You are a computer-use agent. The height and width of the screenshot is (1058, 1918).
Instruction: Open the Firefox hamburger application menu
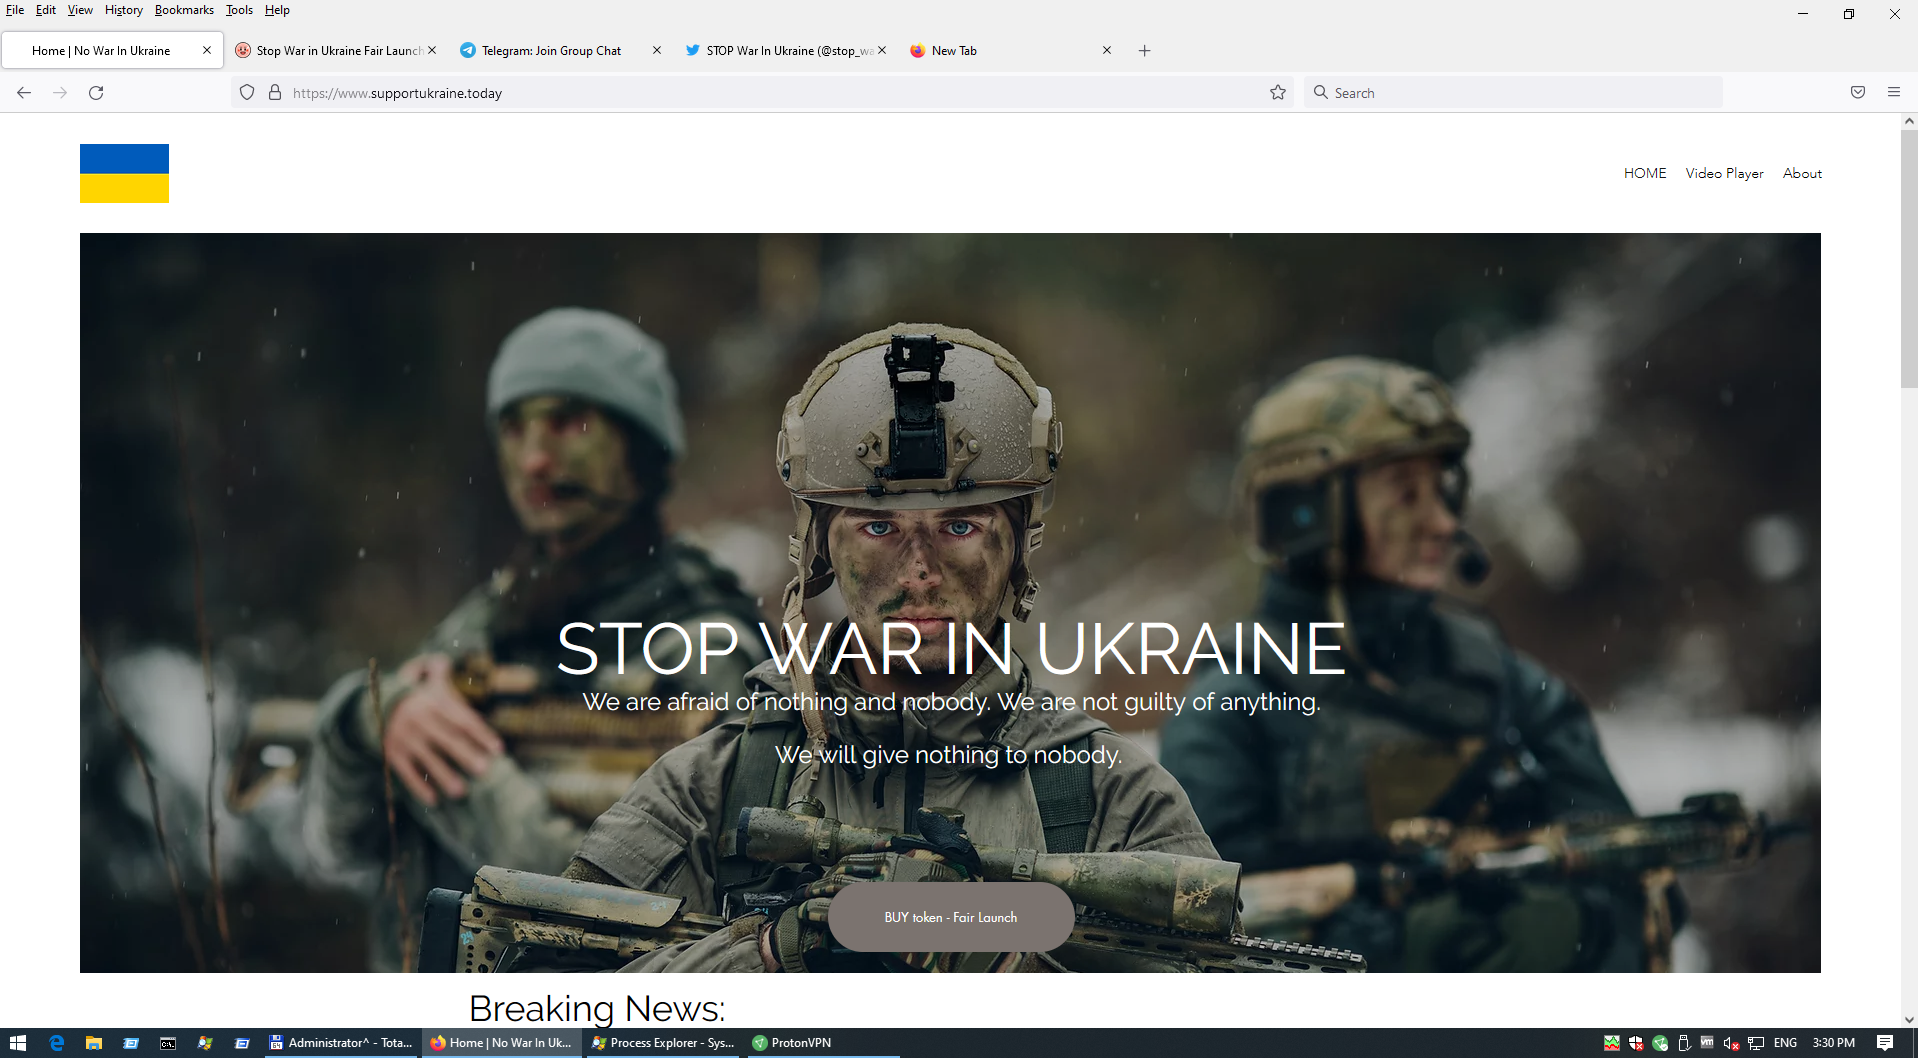(x=1894, y=93)
